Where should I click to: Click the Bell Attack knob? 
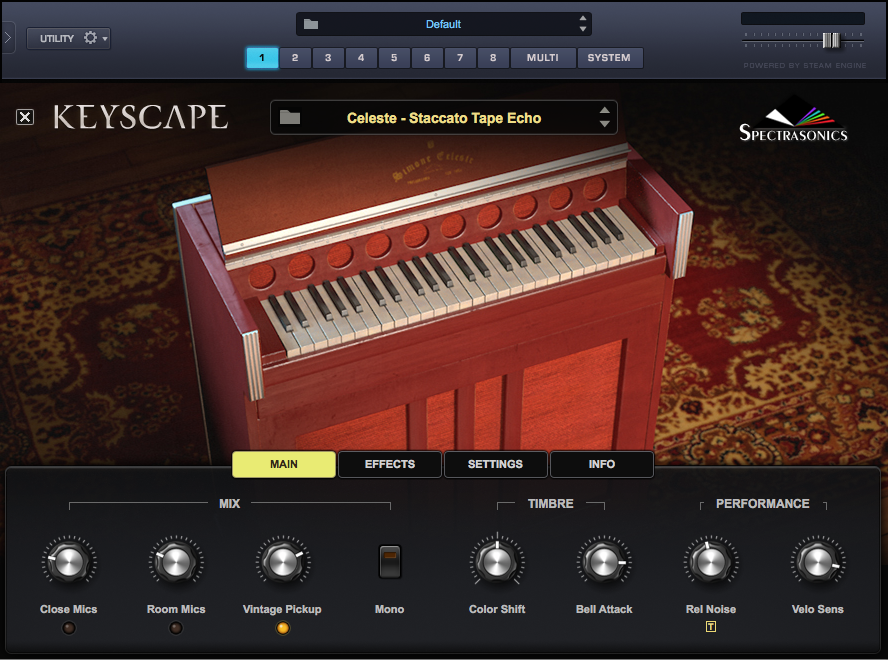pos(604,562)
